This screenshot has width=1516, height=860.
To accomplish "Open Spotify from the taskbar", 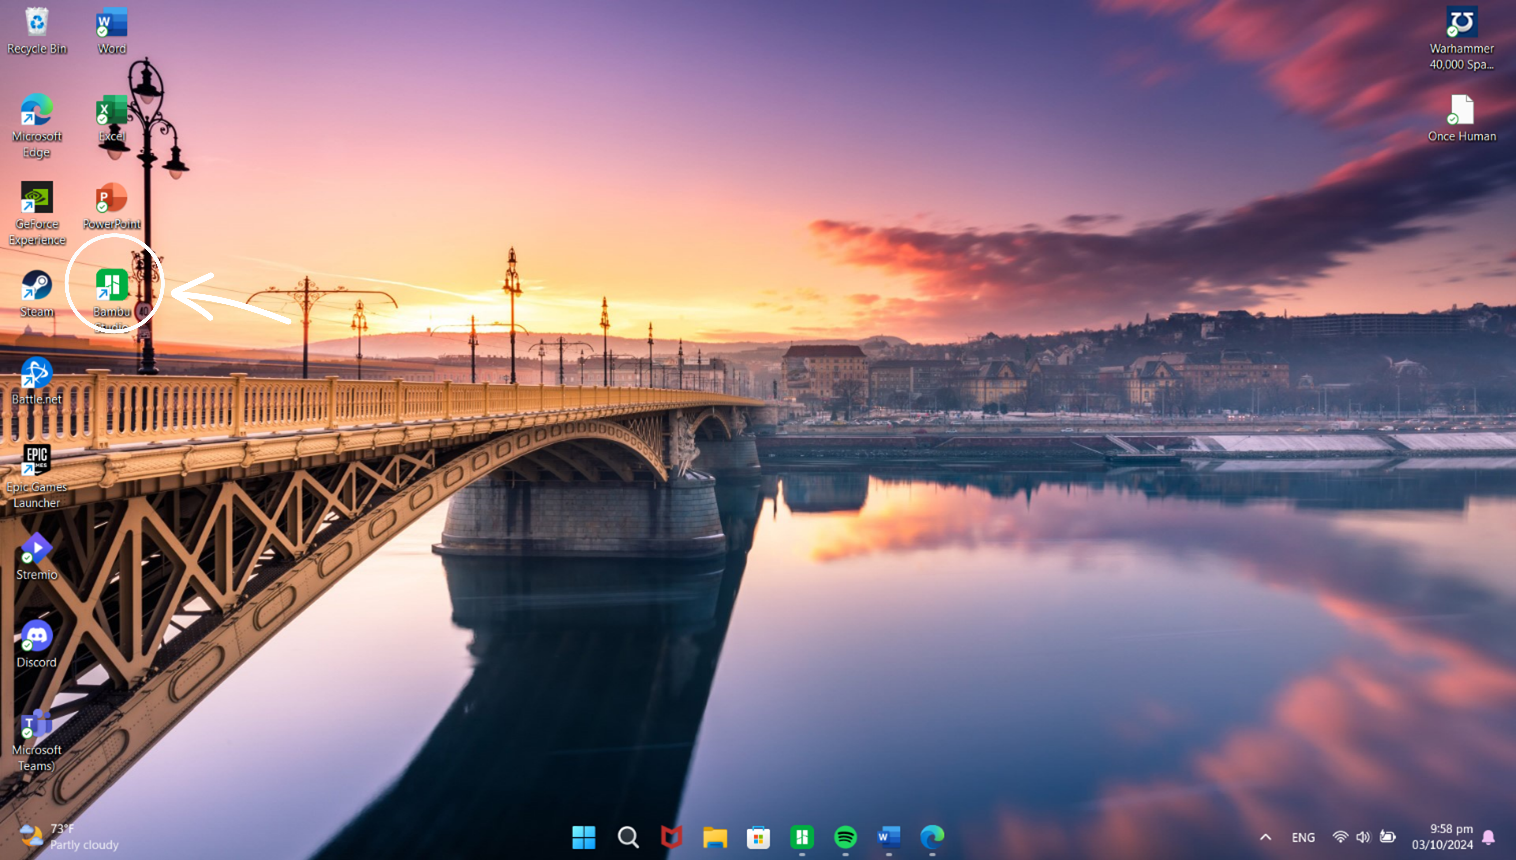I will point(845,837).
